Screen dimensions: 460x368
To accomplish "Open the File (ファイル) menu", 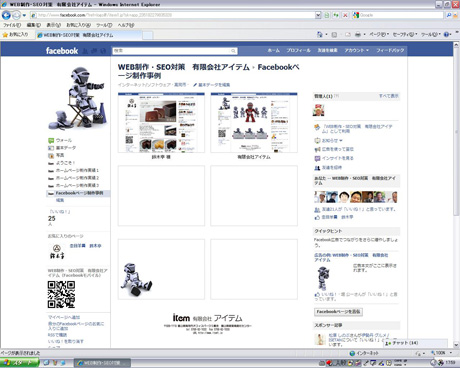I will pos(12,25).
